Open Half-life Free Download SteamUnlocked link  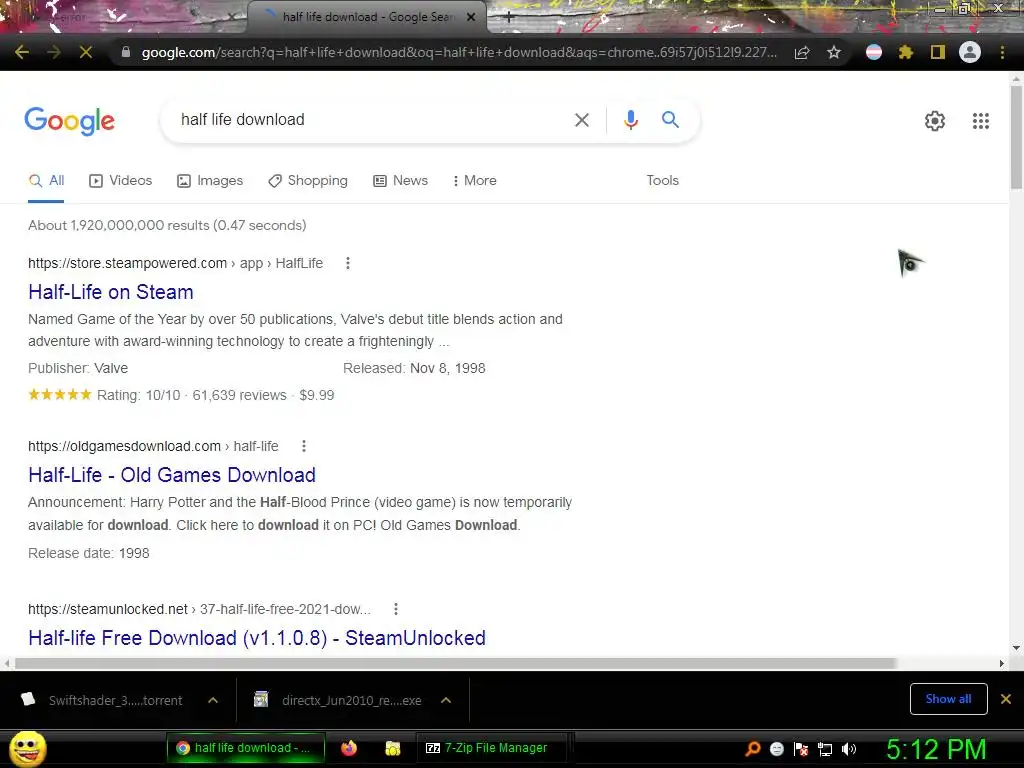pyautogui.click(x=257, y=638)
